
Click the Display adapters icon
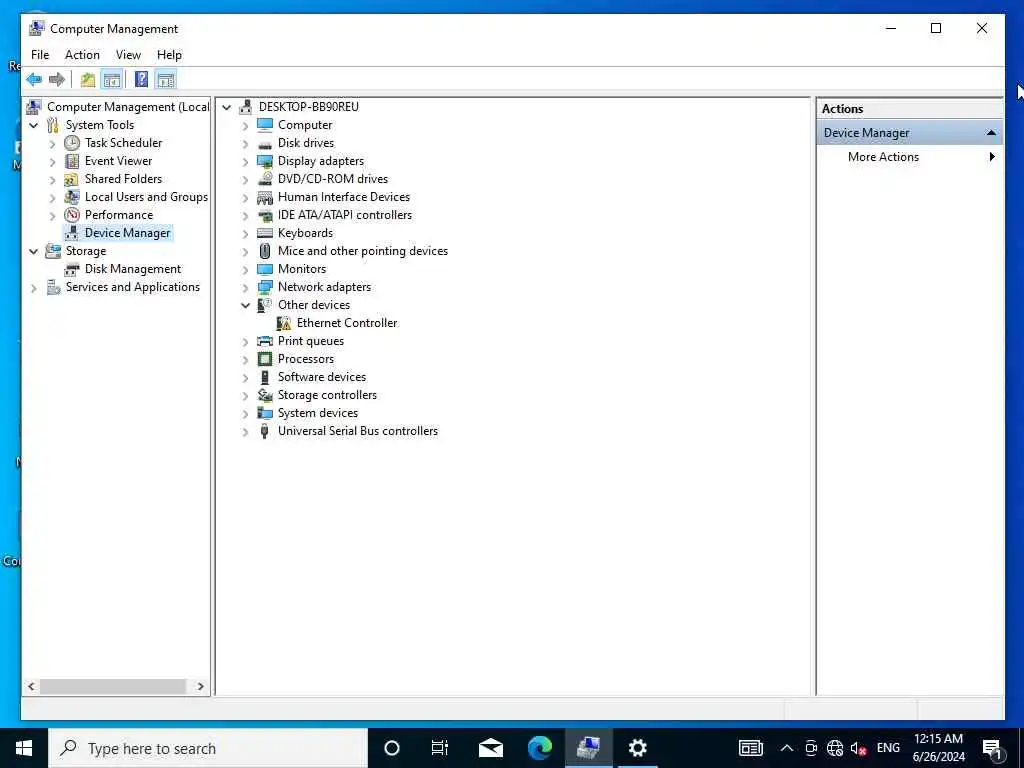coord(264,161)
